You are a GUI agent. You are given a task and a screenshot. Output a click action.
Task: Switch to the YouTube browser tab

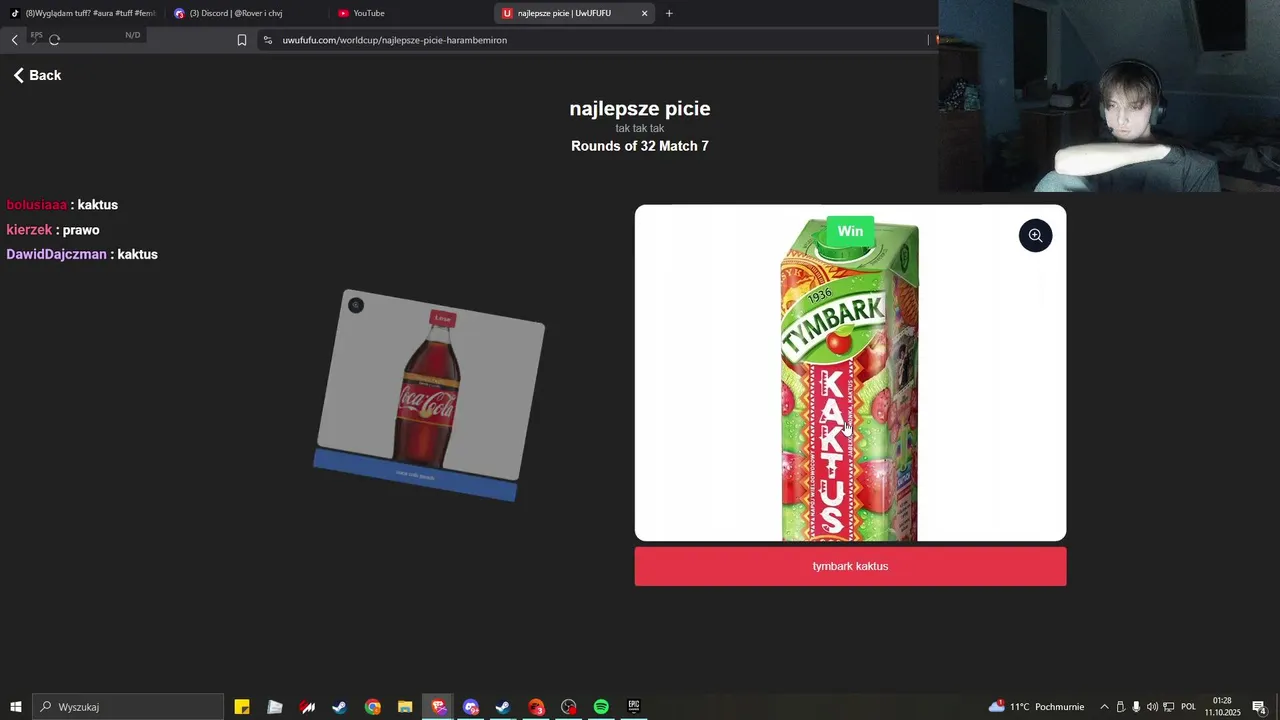coord(410,13)
